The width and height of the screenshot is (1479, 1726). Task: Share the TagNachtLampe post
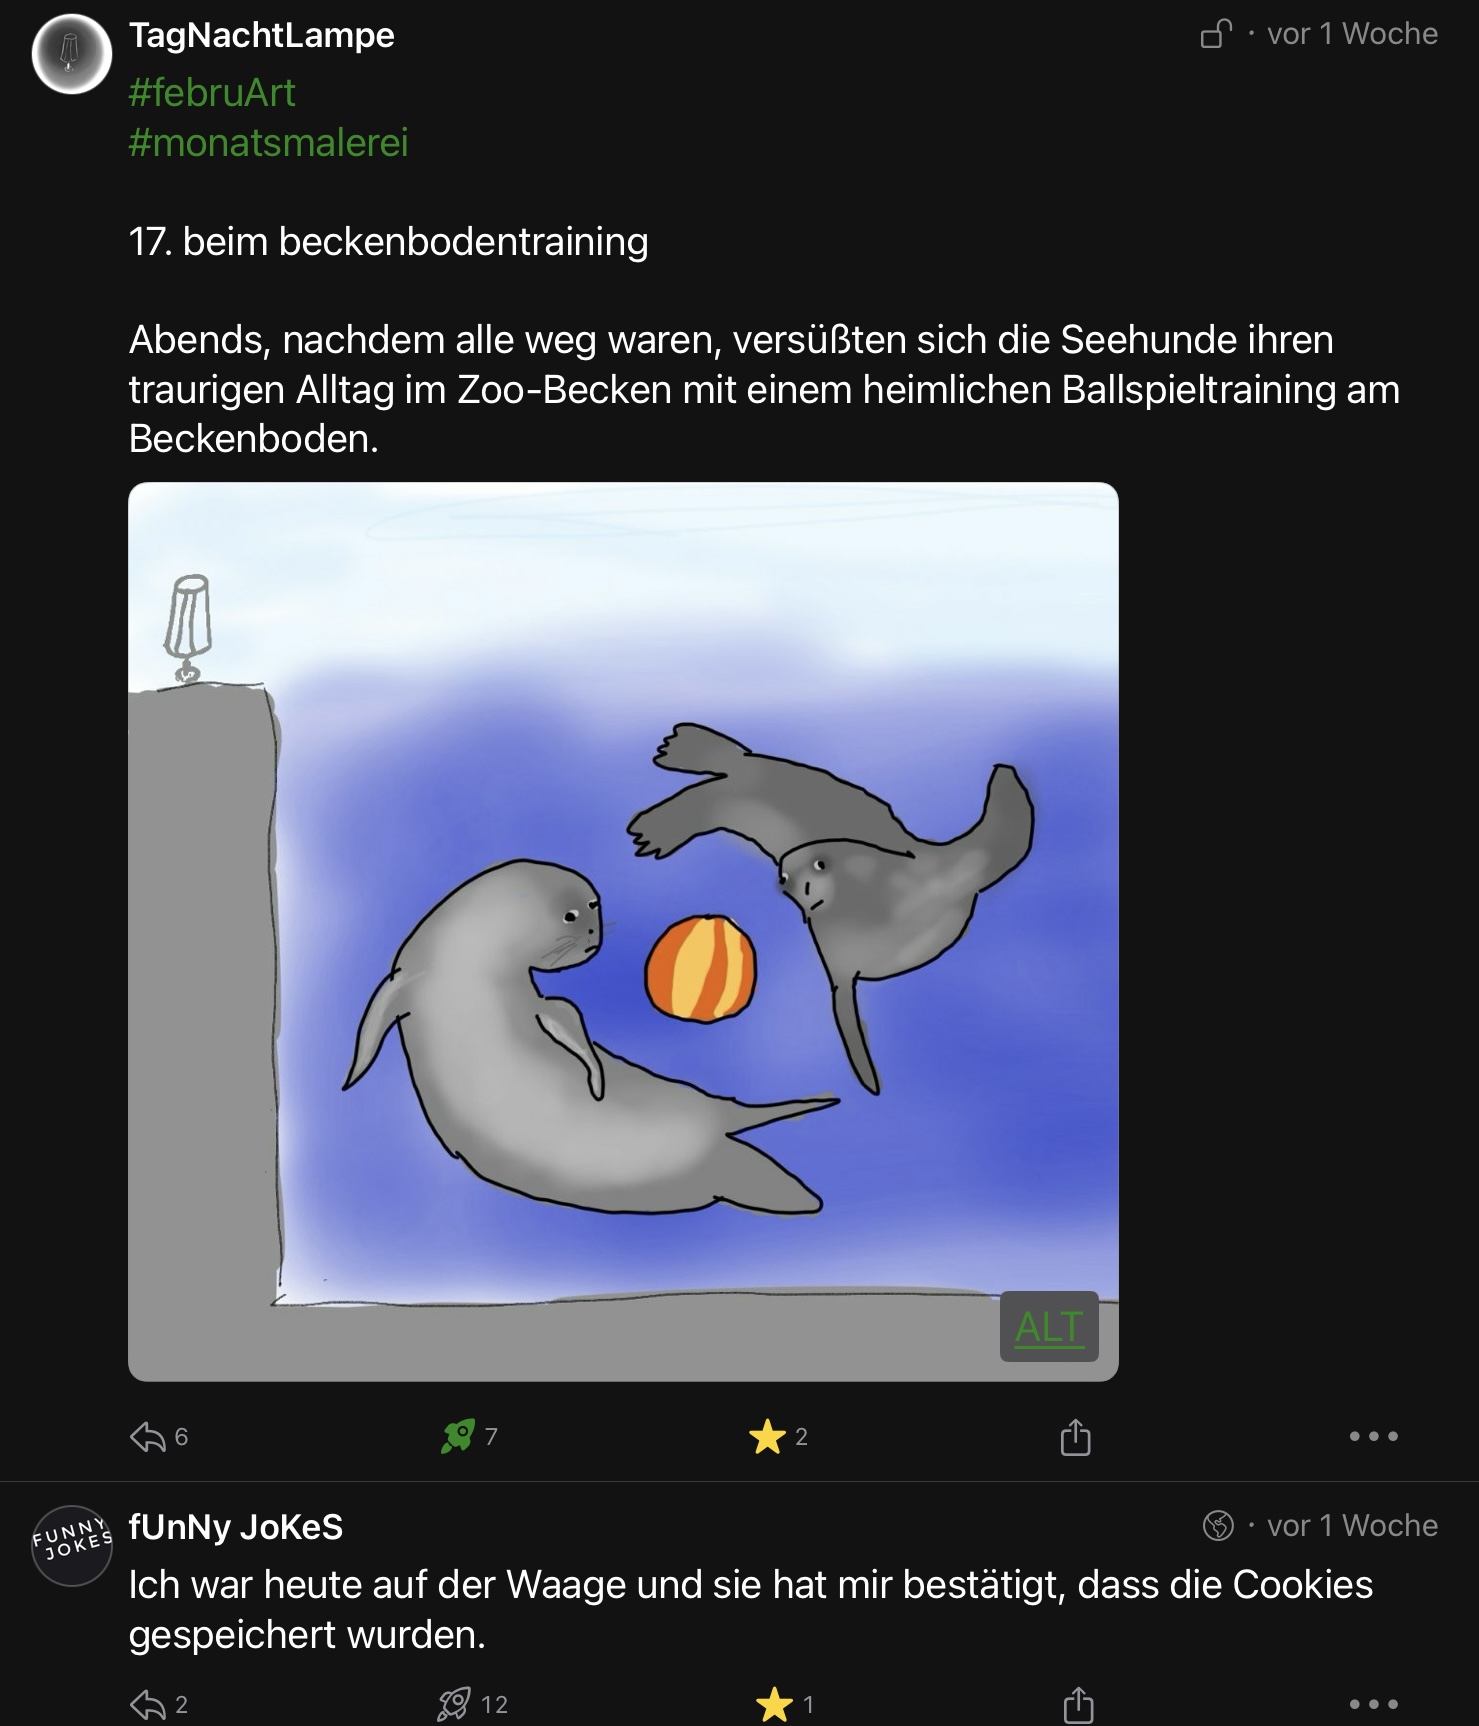point(1075,1437)
